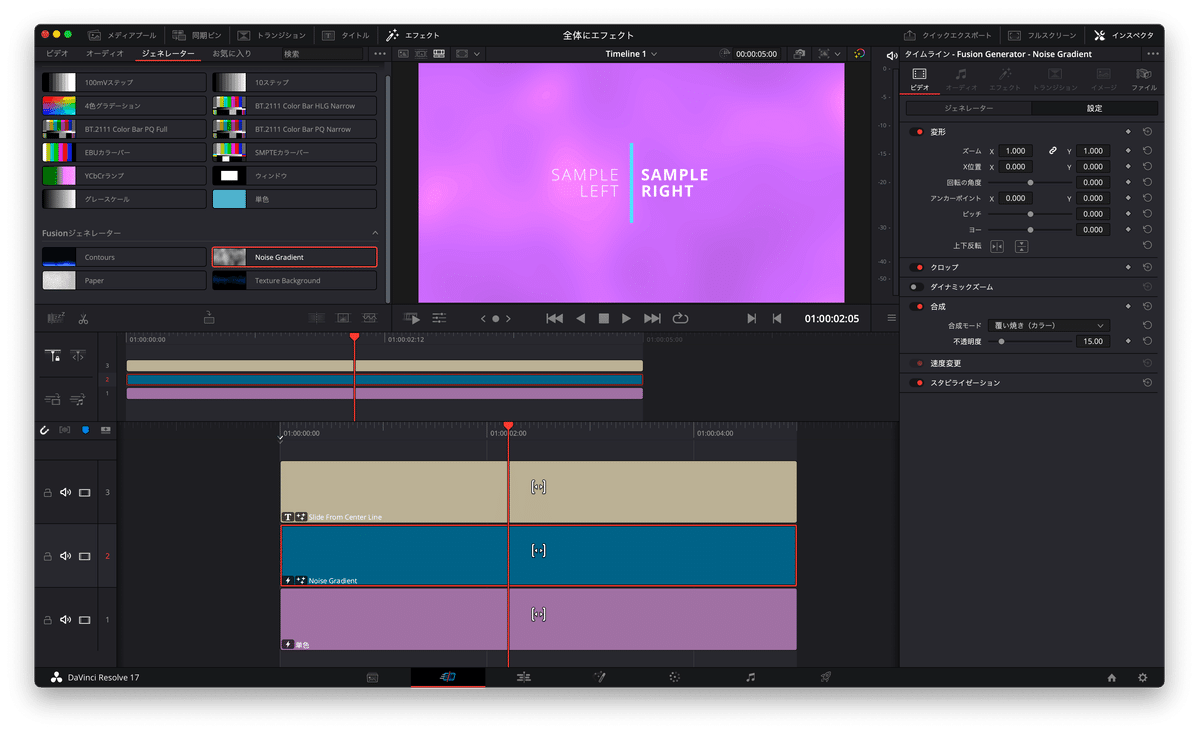Viewport: 1200px width, 734px height.
Task: Open the トランジション panel
Action: (272, 35)
